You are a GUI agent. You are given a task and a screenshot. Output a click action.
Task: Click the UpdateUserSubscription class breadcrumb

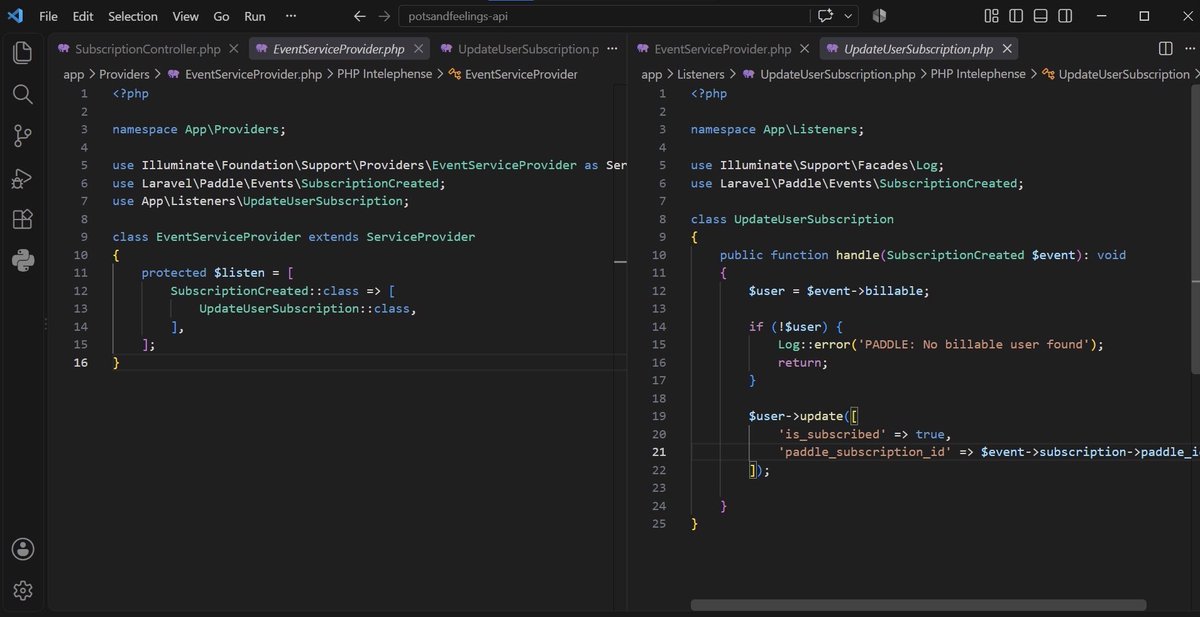(x=1116, y=74)
